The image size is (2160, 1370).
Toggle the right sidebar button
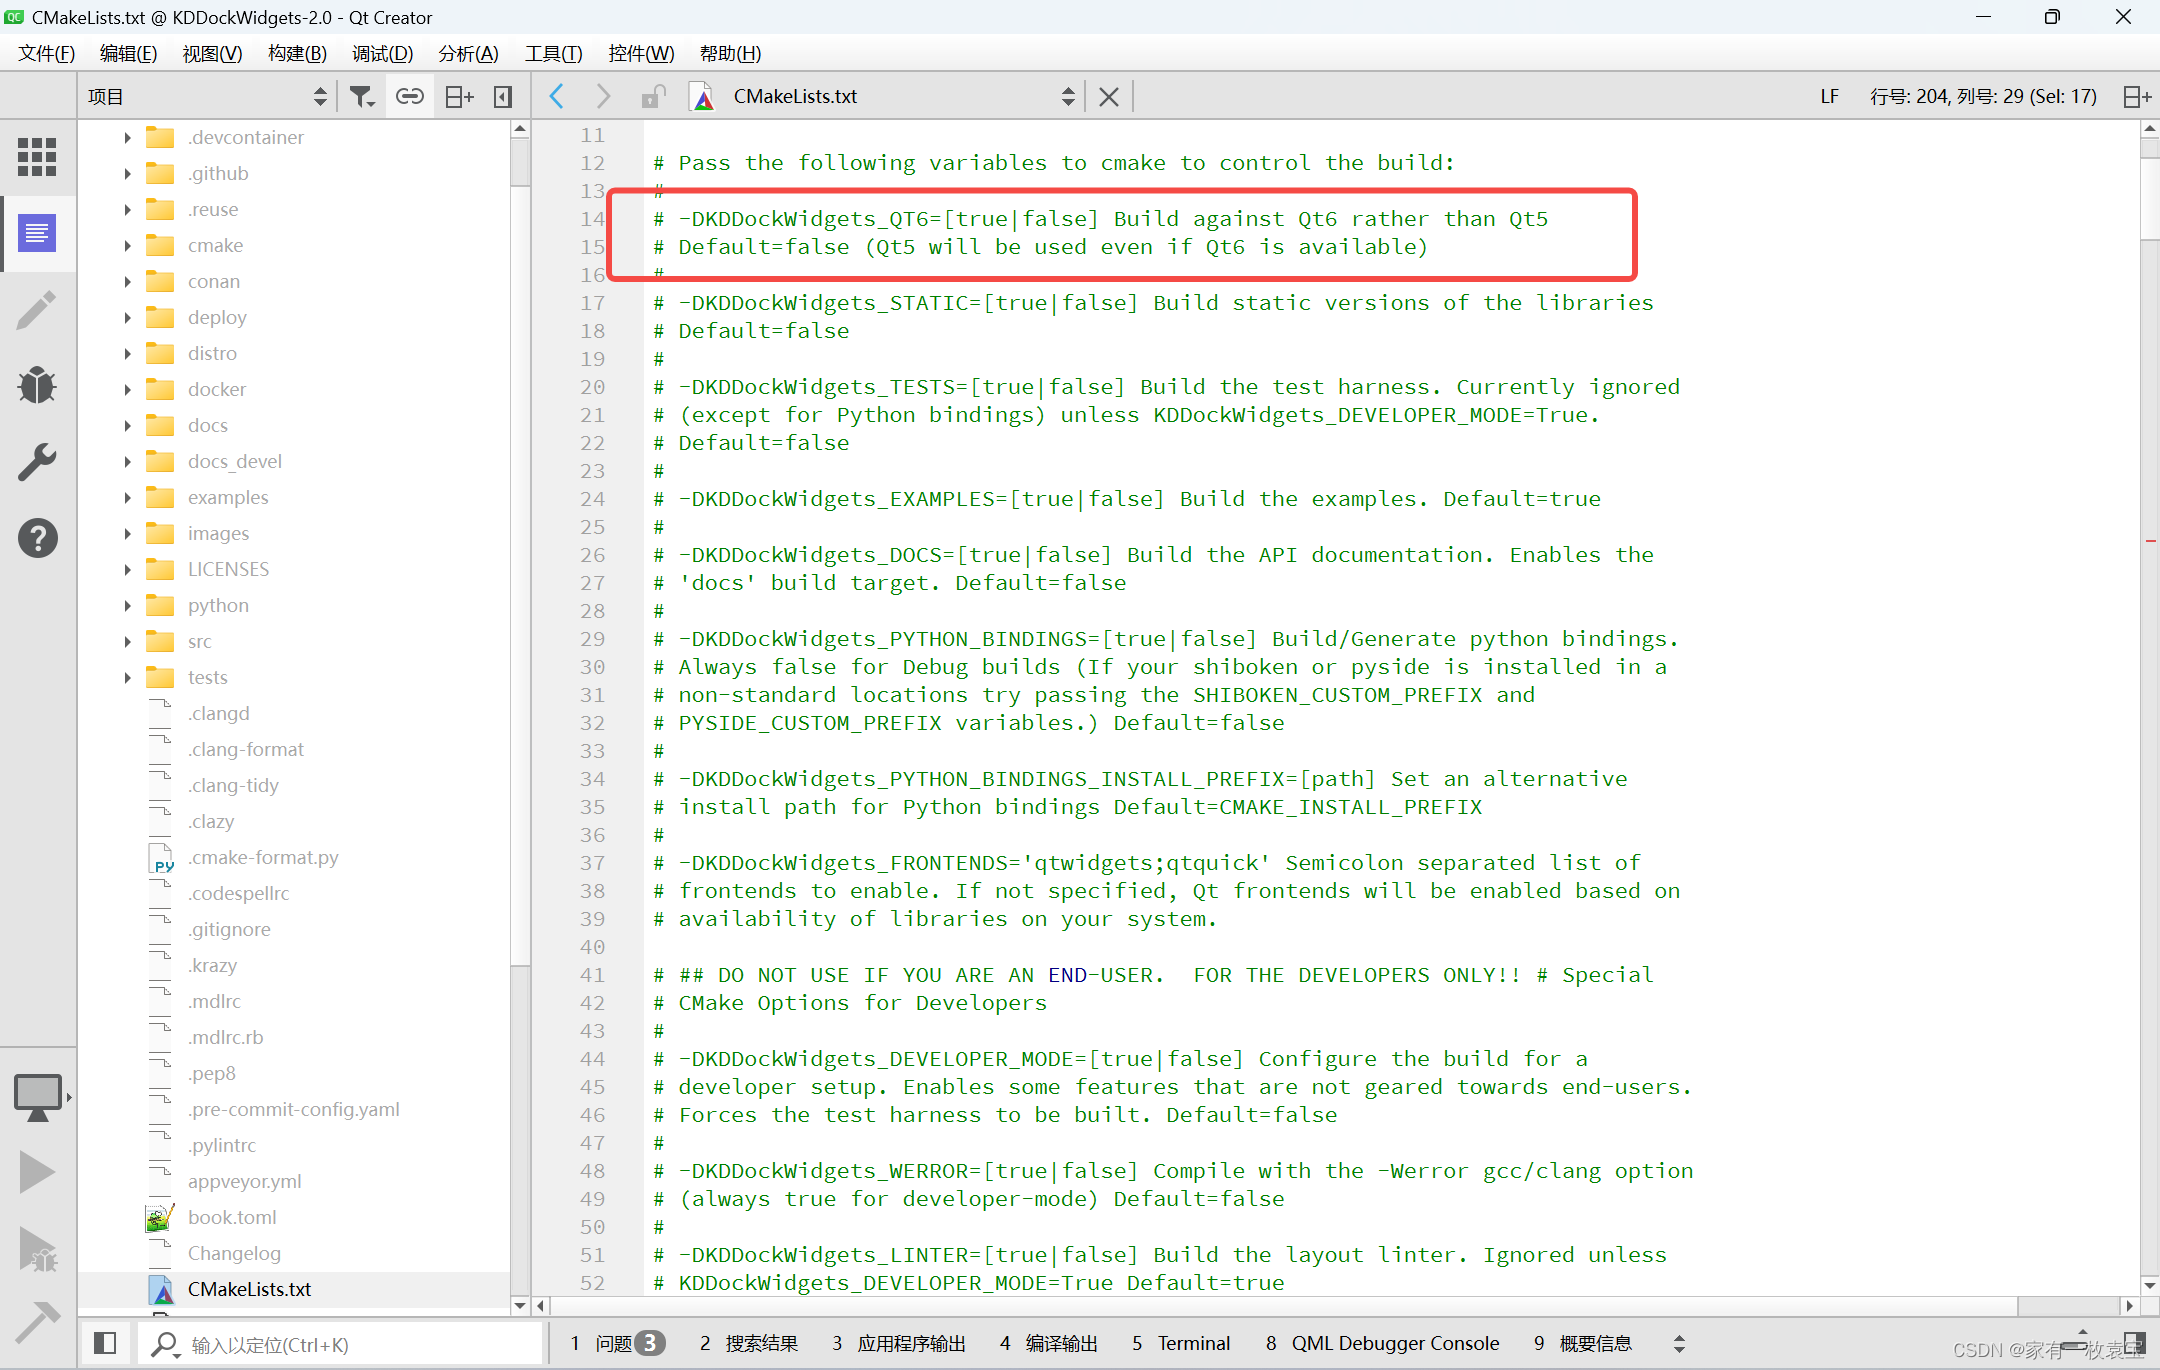click(2134, 1343)
